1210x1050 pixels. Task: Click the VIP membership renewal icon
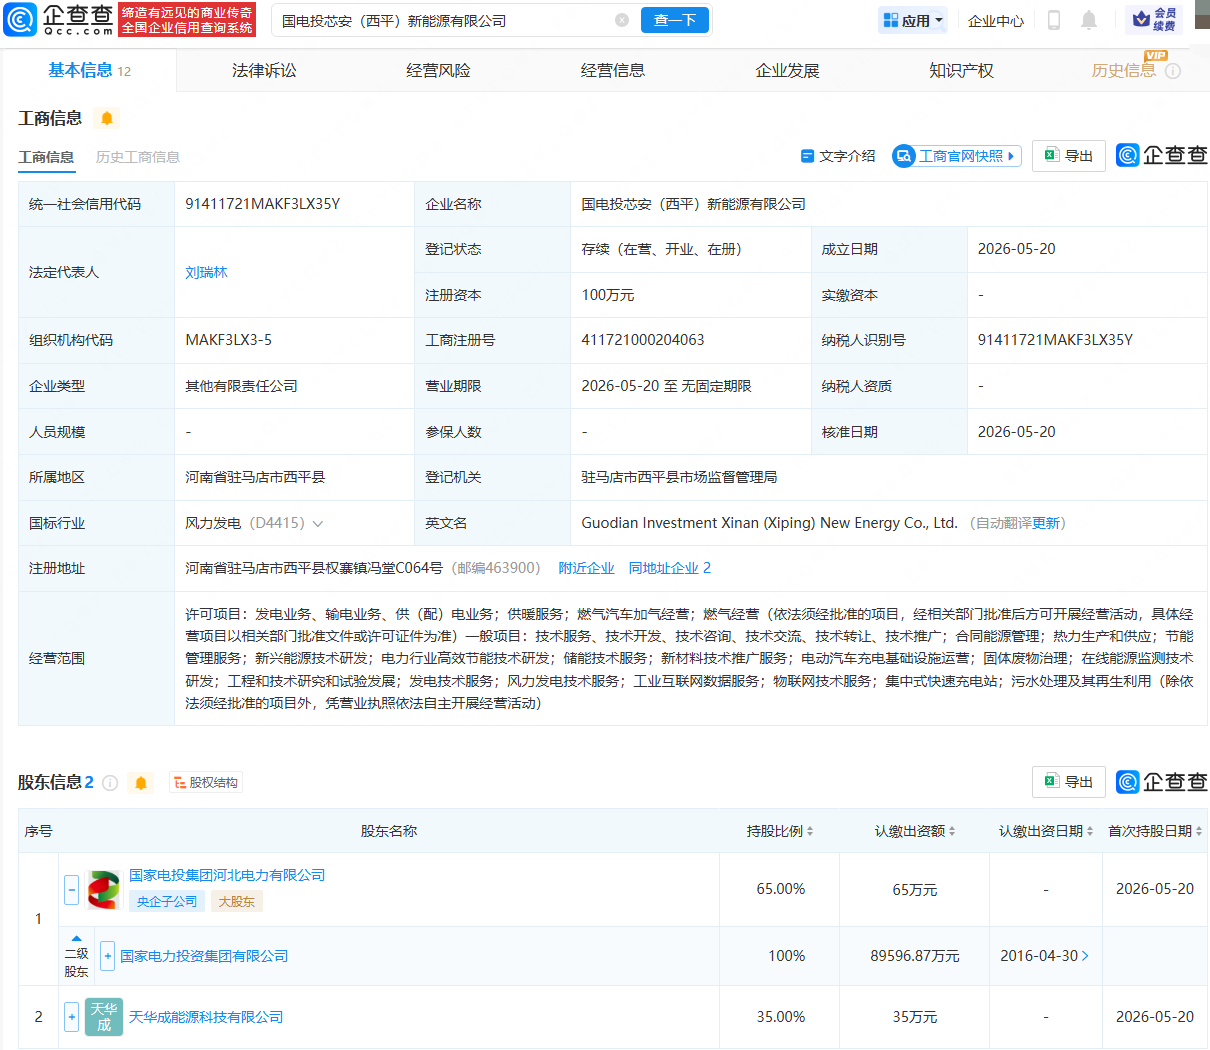point(1153,19)
